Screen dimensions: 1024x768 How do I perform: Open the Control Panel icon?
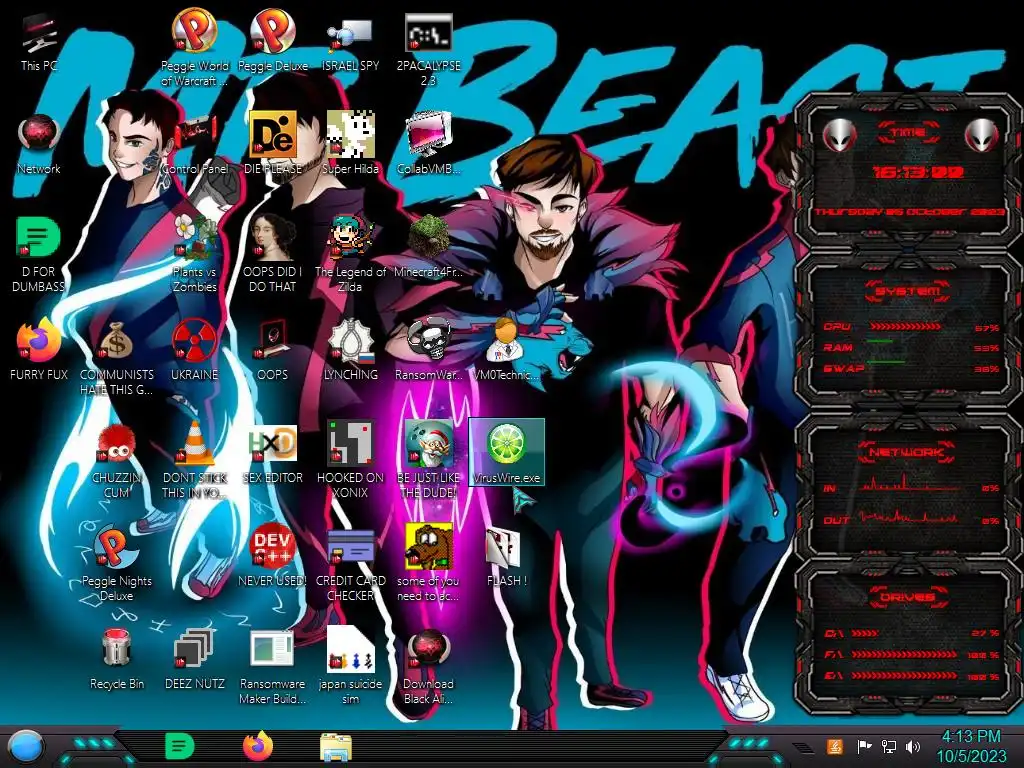point(195,144)
